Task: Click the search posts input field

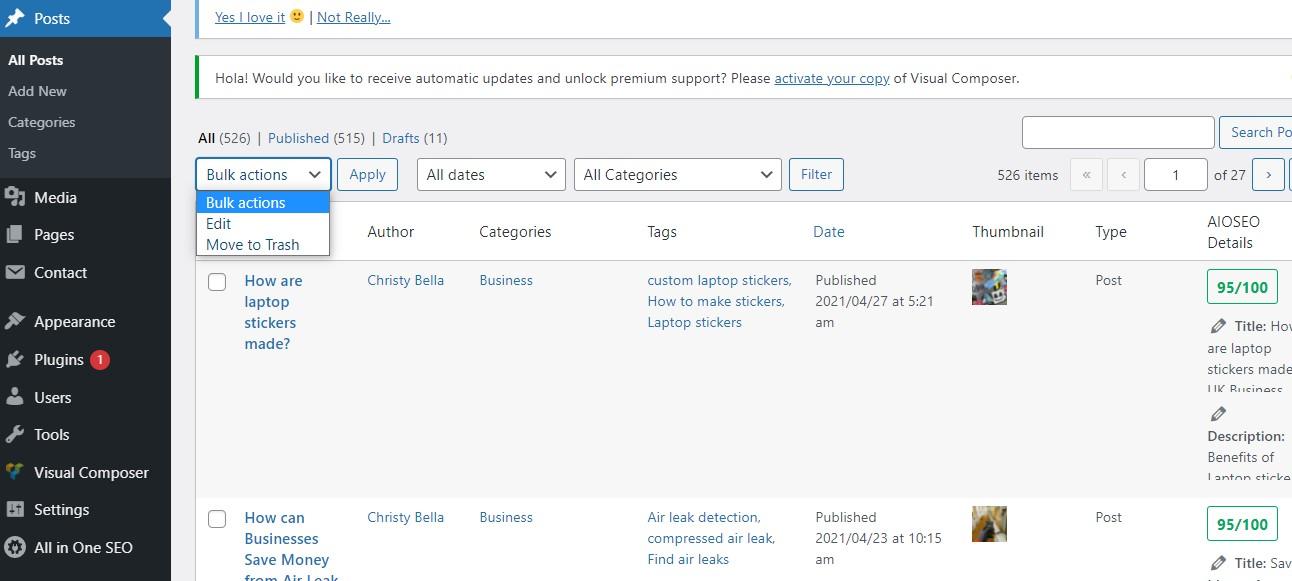Action: click(x=1117, y=132)
